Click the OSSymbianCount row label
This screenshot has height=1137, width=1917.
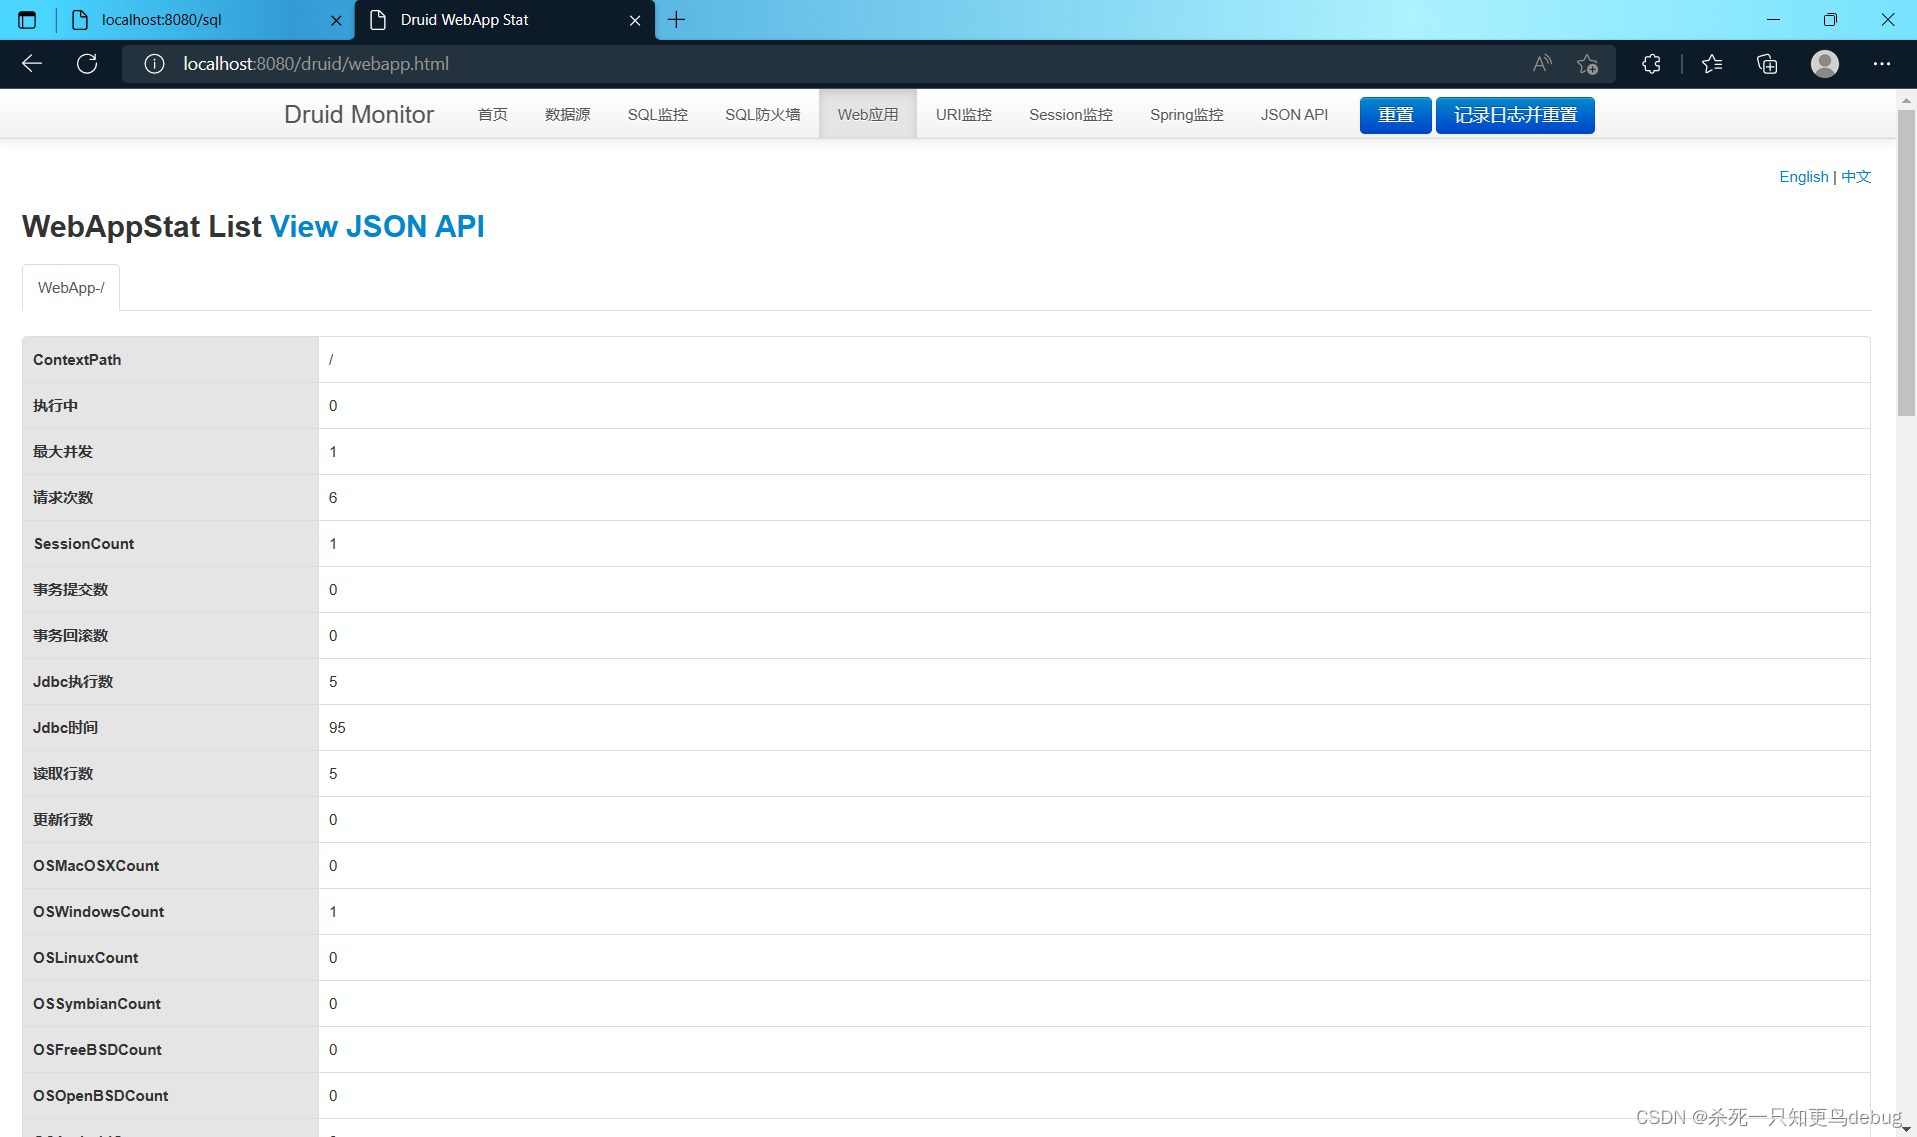(97, 1004)
